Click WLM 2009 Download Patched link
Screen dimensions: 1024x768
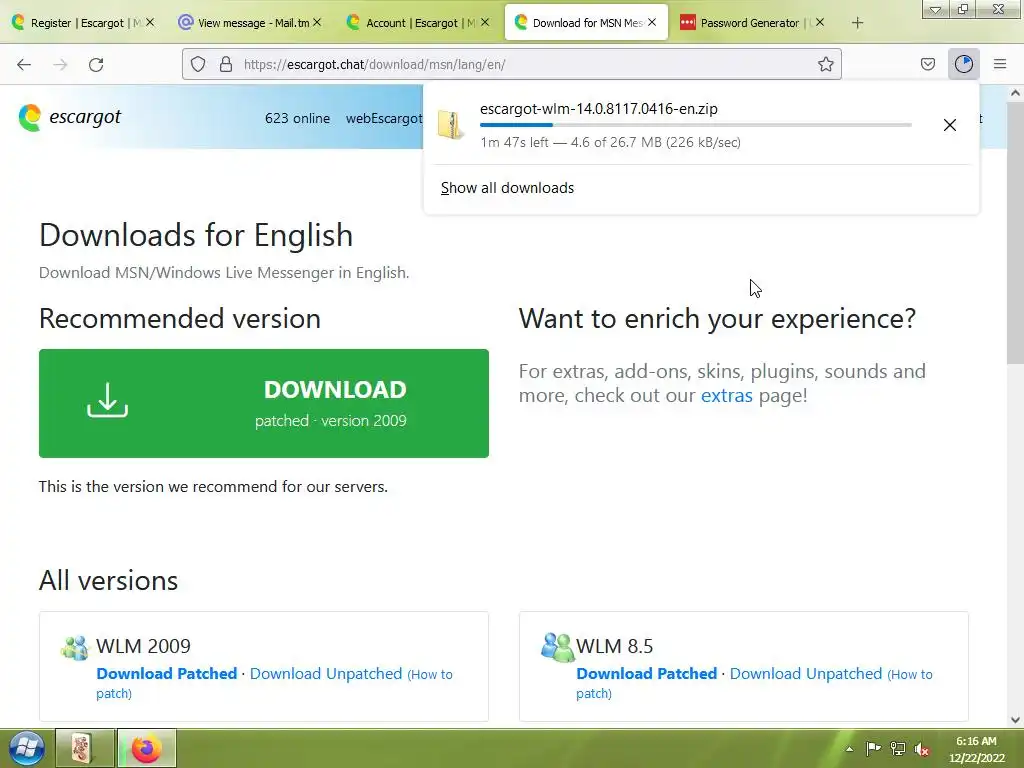tap(167, 673)
